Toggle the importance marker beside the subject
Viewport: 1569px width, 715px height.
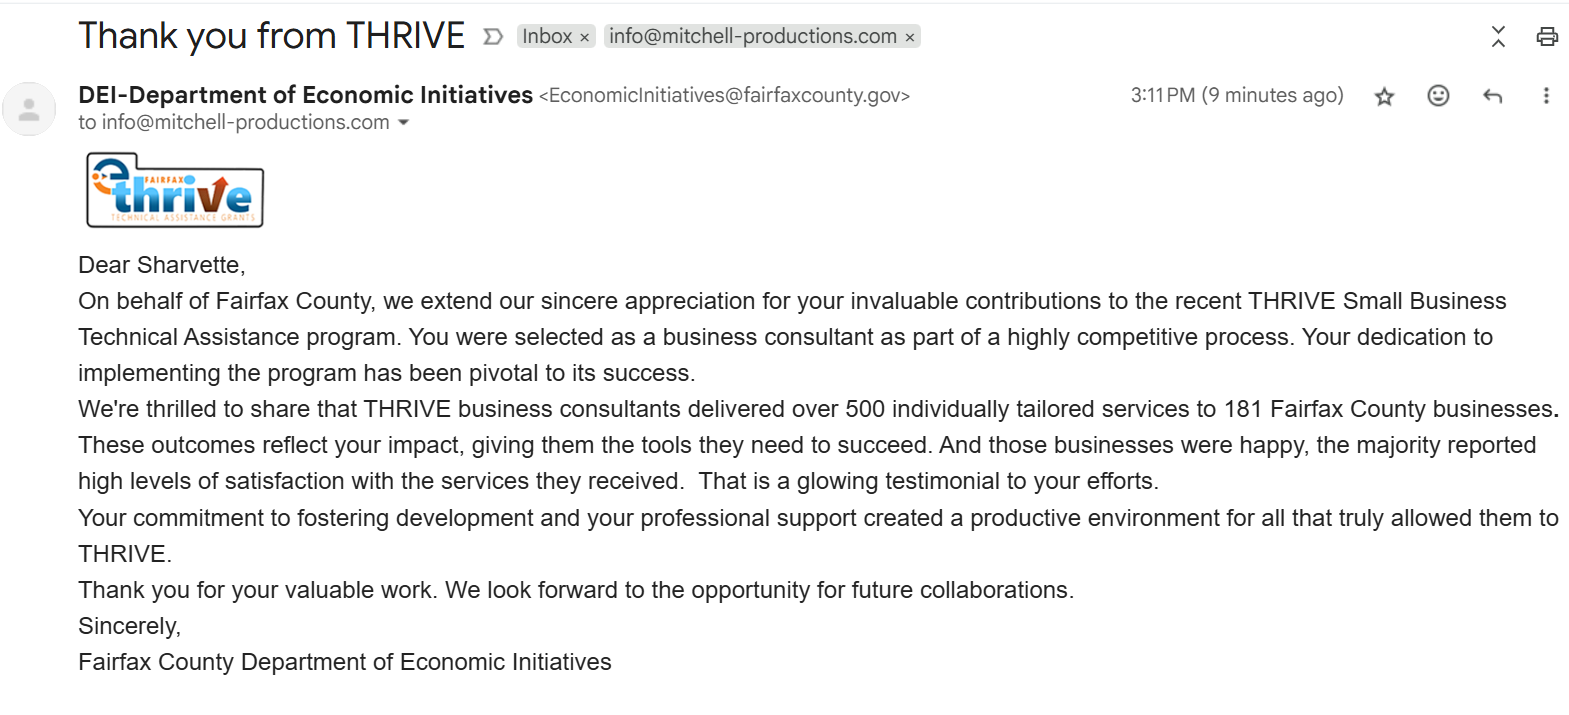pos(492,37)
